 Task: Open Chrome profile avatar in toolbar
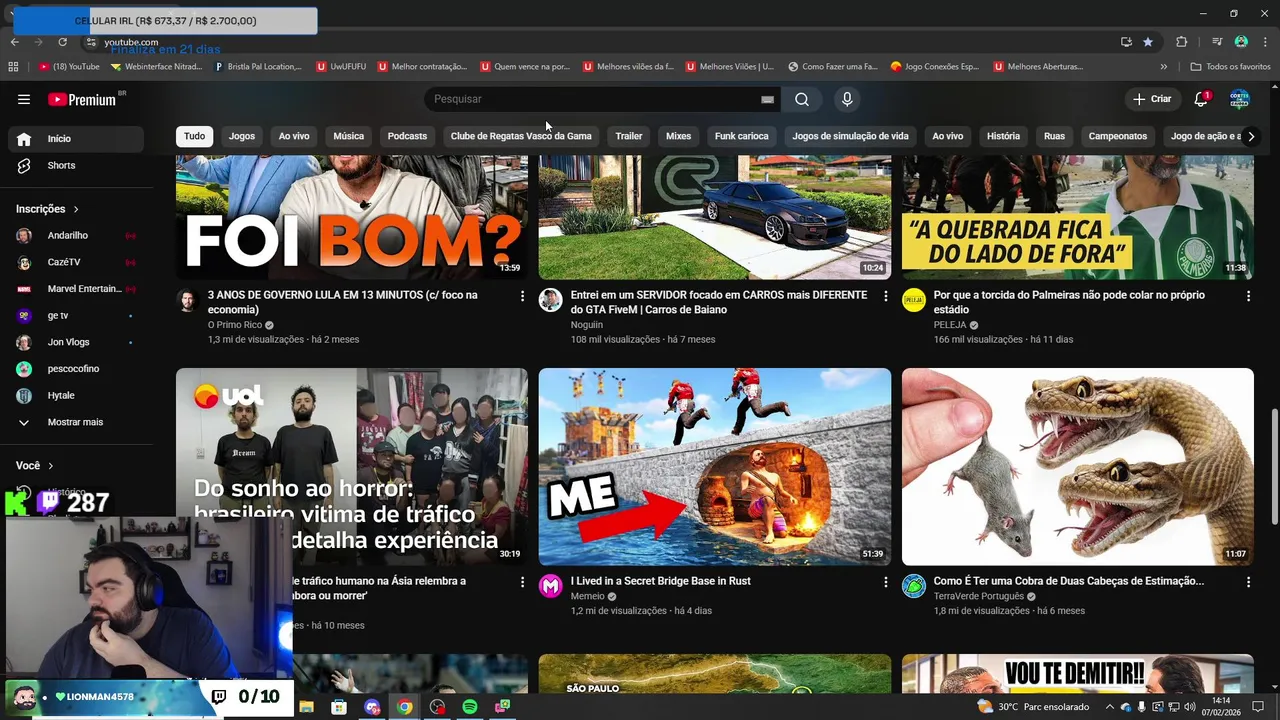click(x=1241, y=42)
